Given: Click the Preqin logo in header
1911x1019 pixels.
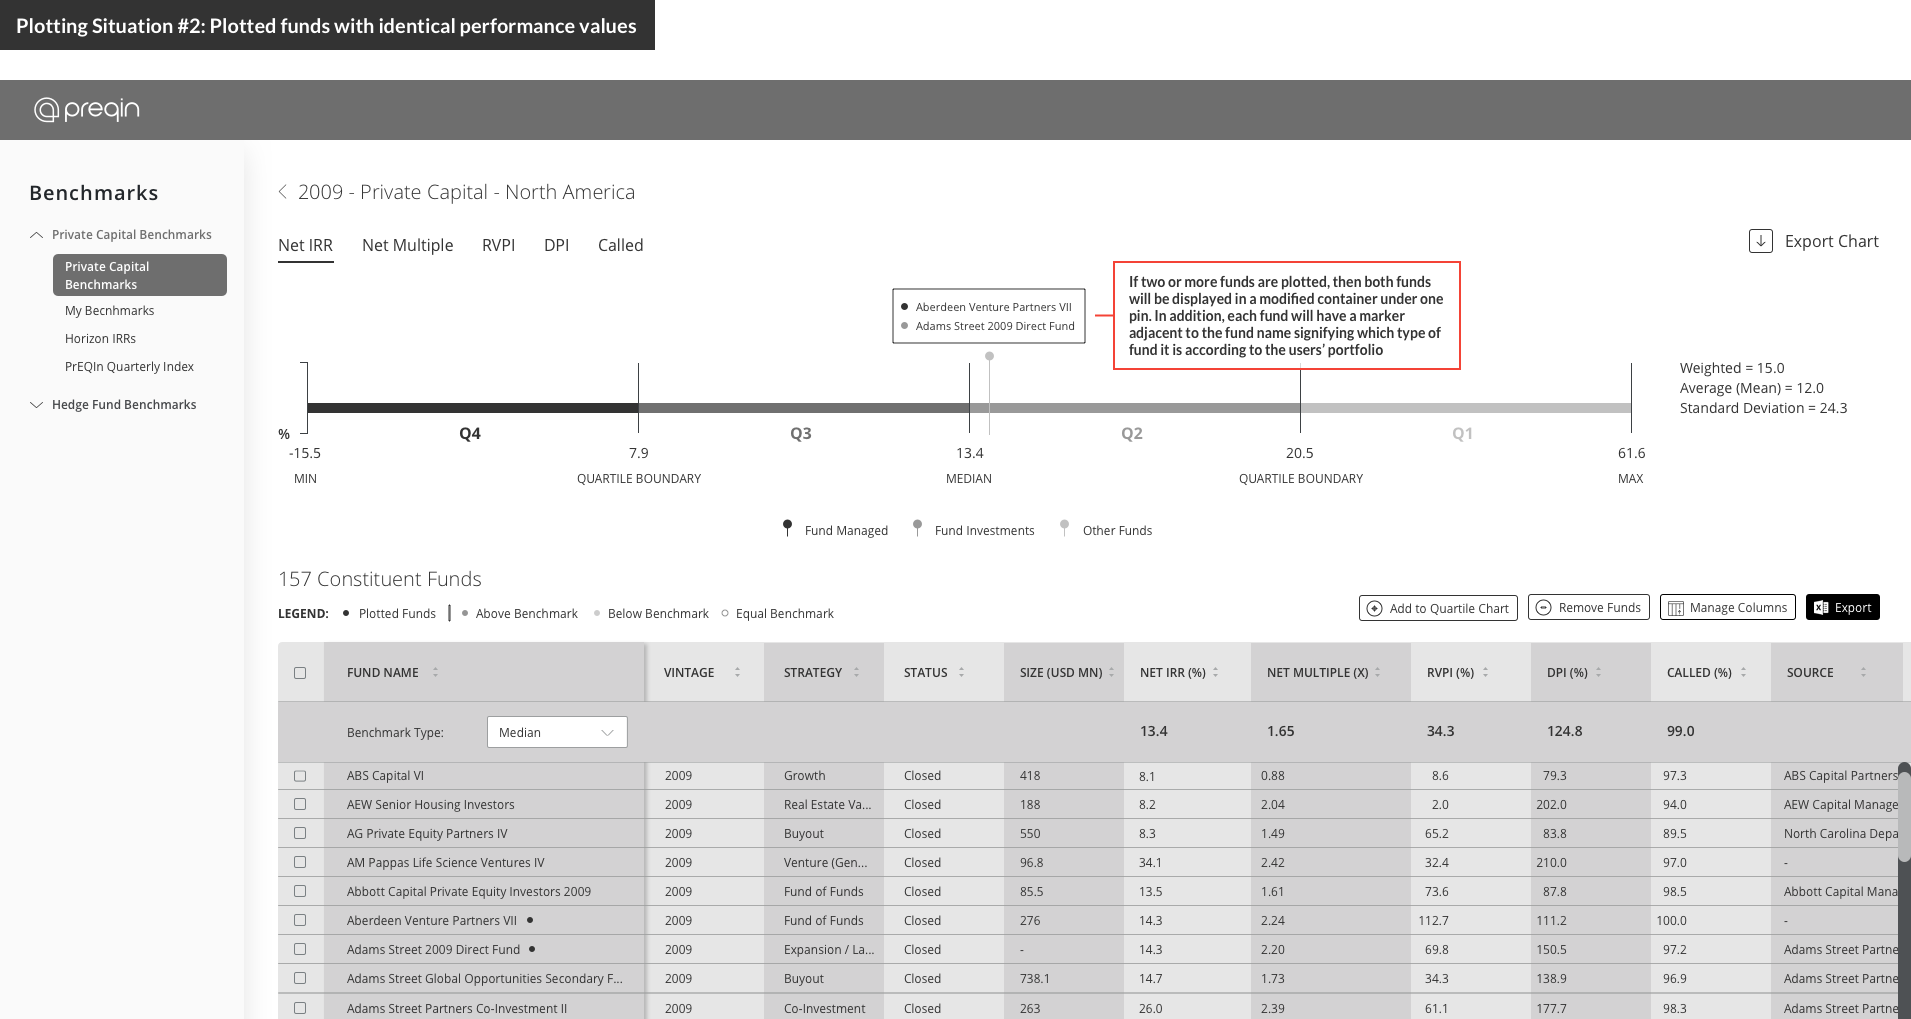Looking at the screenshot, I should 87,109.
